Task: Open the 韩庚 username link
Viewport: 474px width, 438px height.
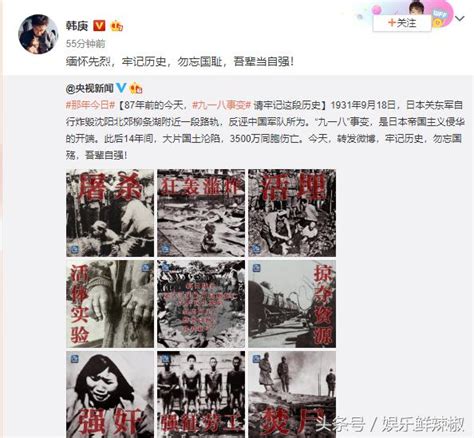Action: [x=77, y=26]
